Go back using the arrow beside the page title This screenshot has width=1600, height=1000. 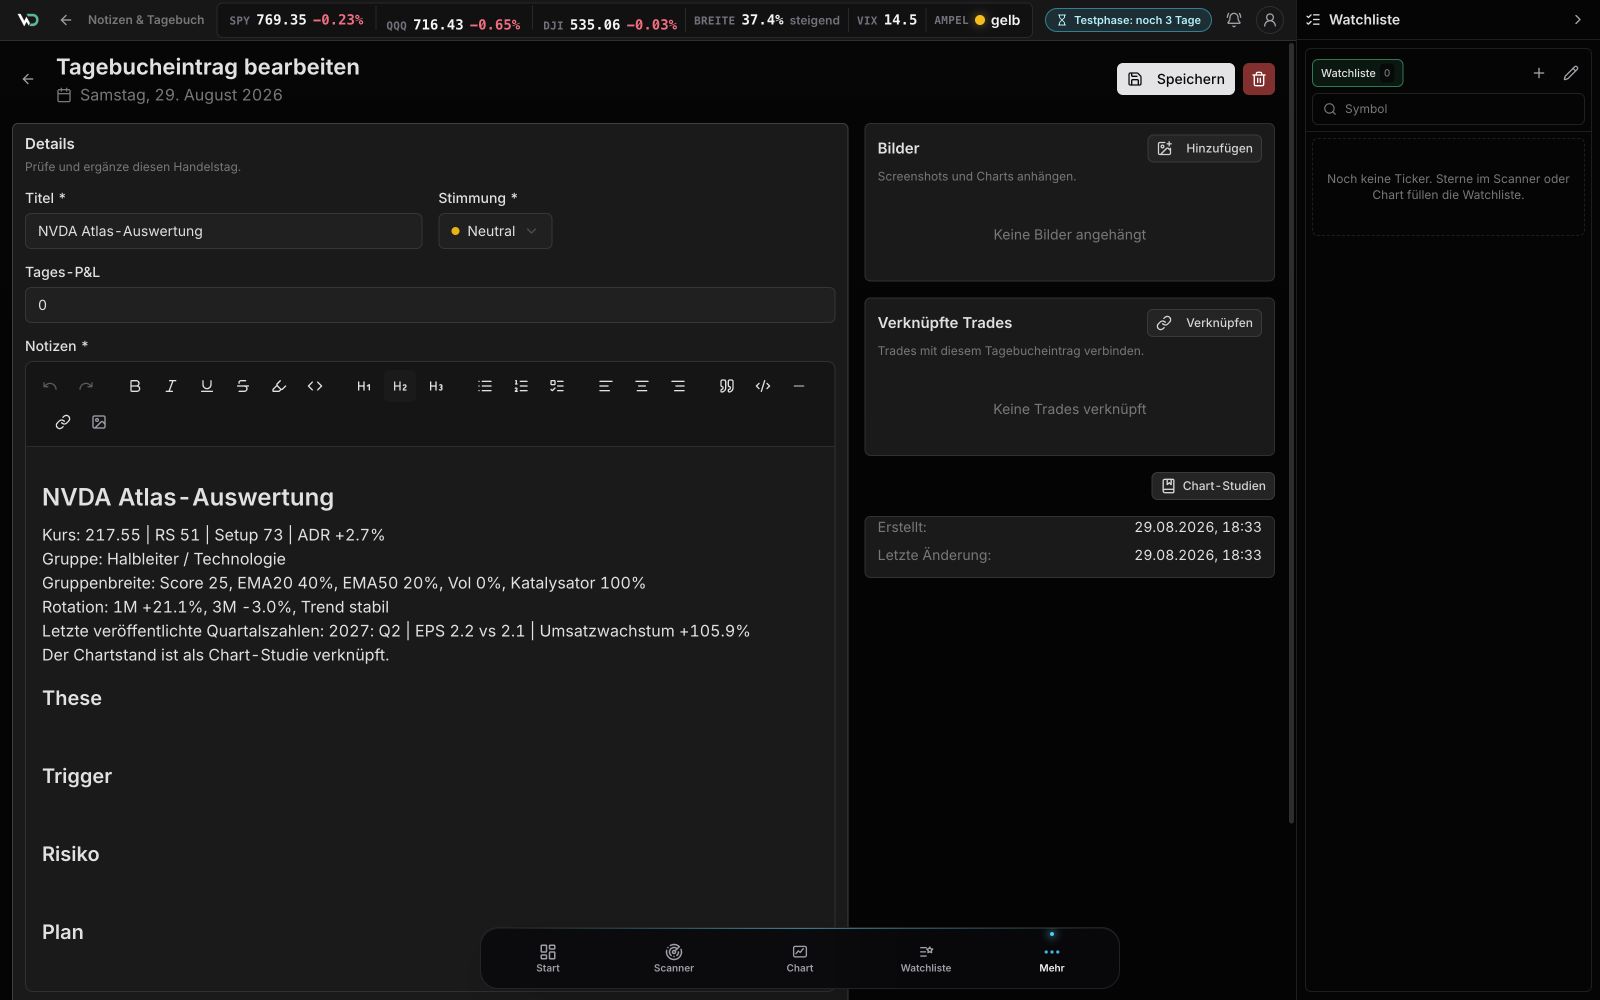click(x=28, y=79)
